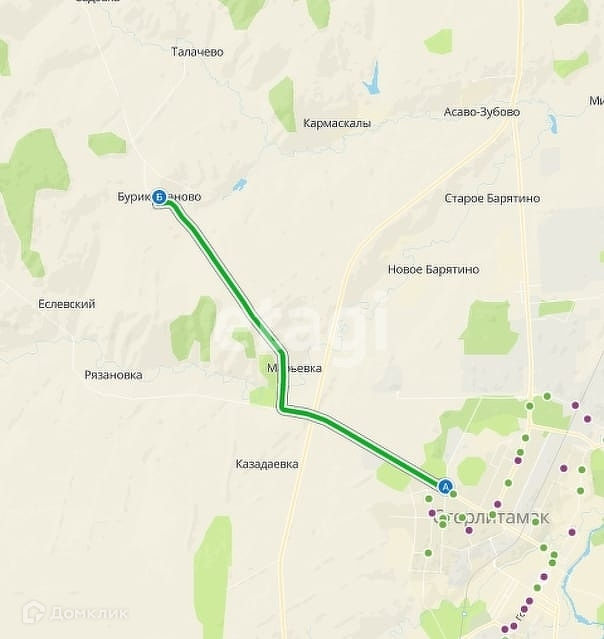This screenshot has height=639, width=604.
Task: Click route start marker A
Action: (445, 486)
